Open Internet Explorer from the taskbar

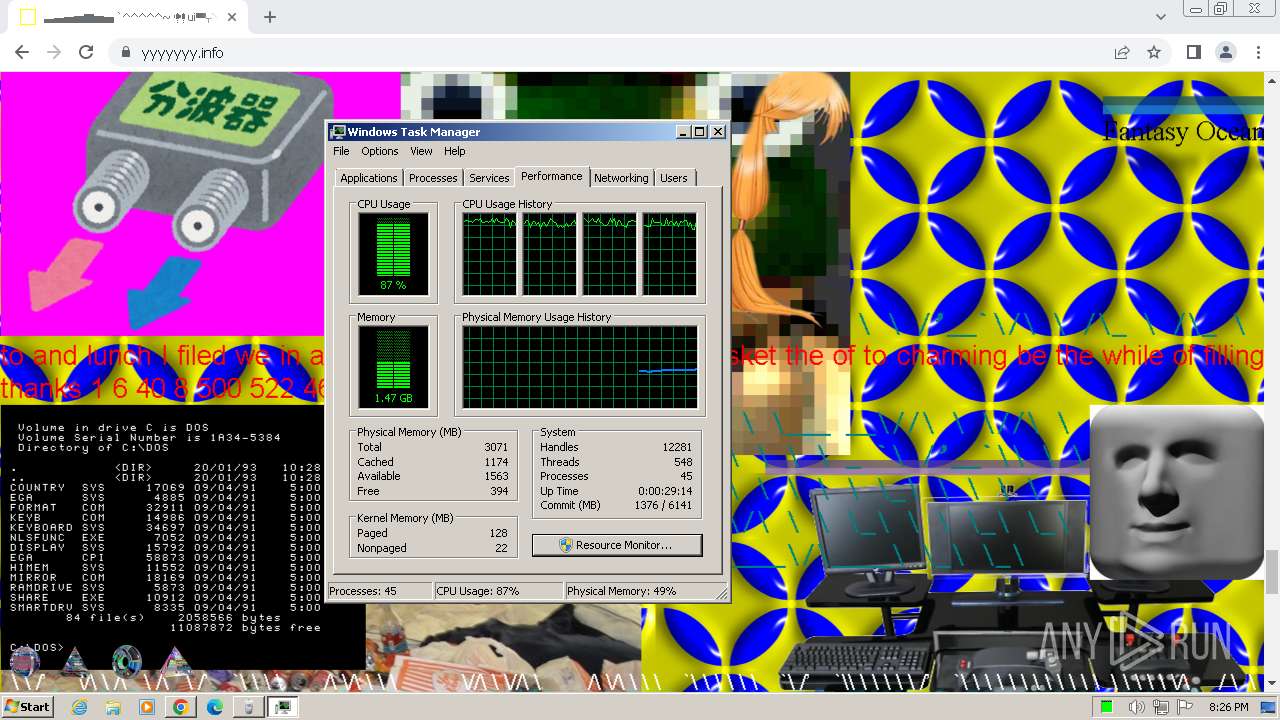pos(80,707)
